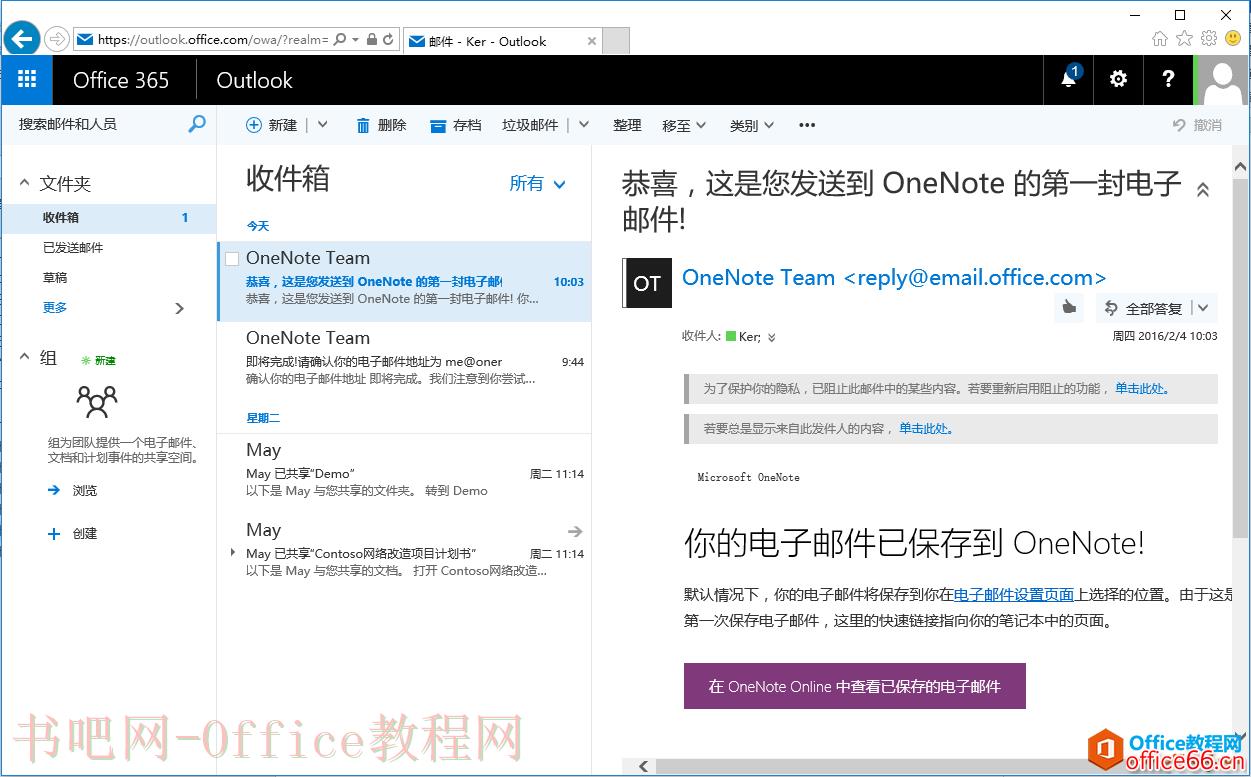Click the OT sender avatar
Viewport: 1251px width, 777px height.
pyautogui.click(x=646, y=283)
